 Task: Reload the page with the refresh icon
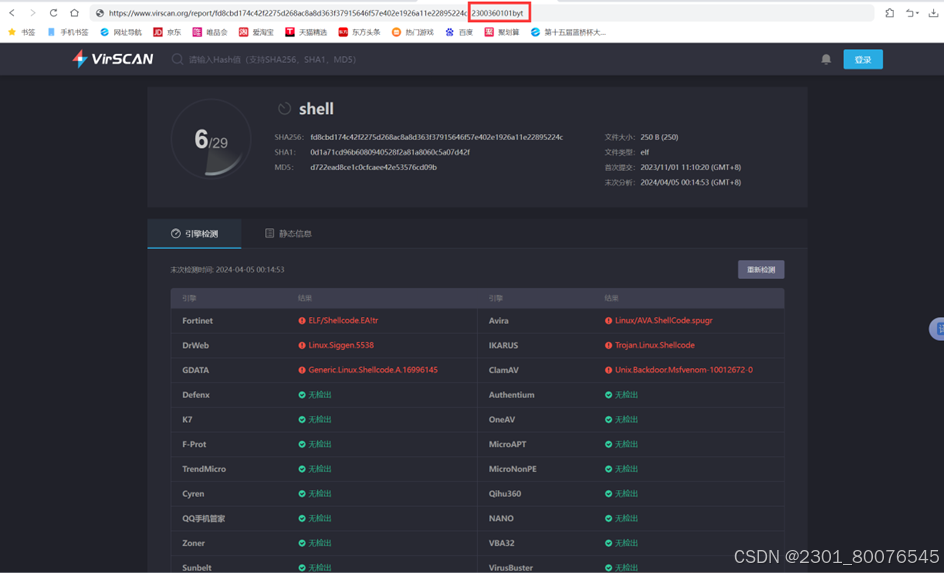pyautogui.click(x=54, y=13)
